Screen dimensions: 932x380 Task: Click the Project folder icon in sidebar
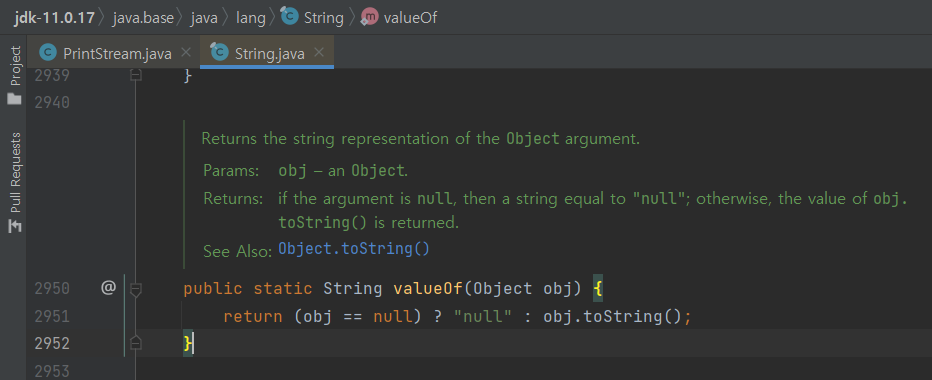14,98
